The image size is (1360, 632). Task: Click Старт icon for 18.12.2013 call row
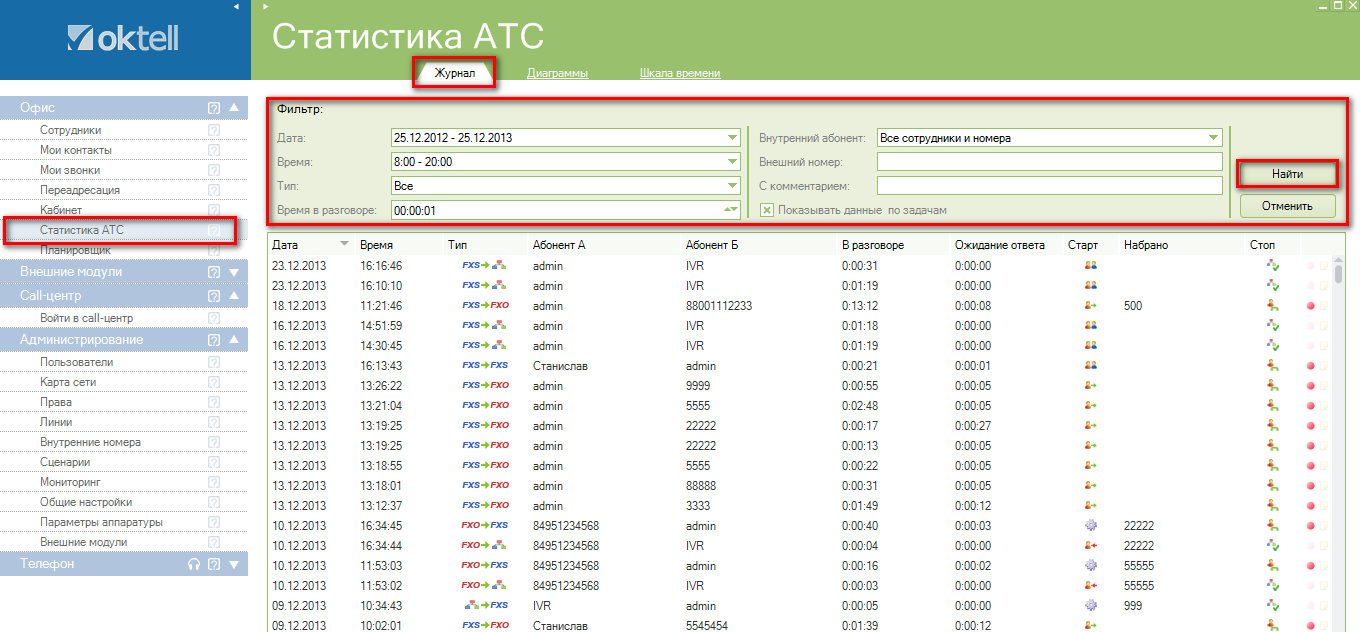tap(1090, 306)
